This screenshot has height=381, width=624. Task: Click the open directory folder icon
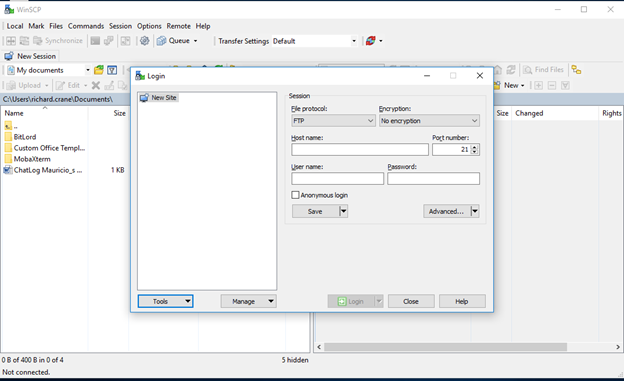pos(99,70)
